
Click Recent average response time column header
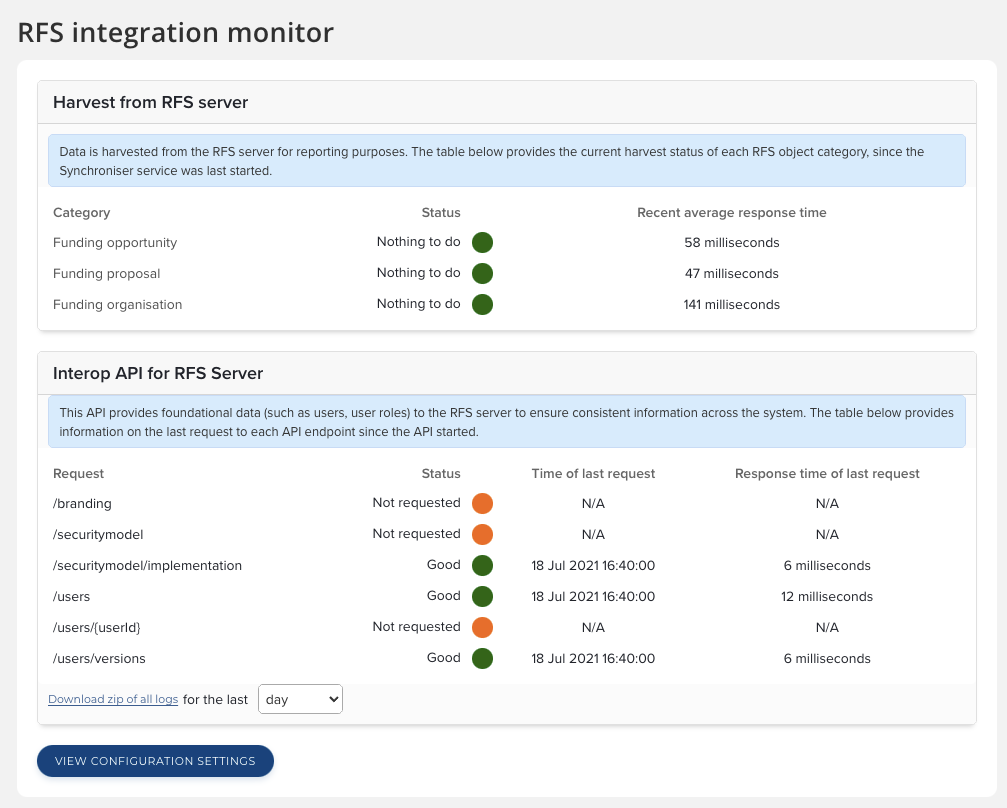[731, 213]
